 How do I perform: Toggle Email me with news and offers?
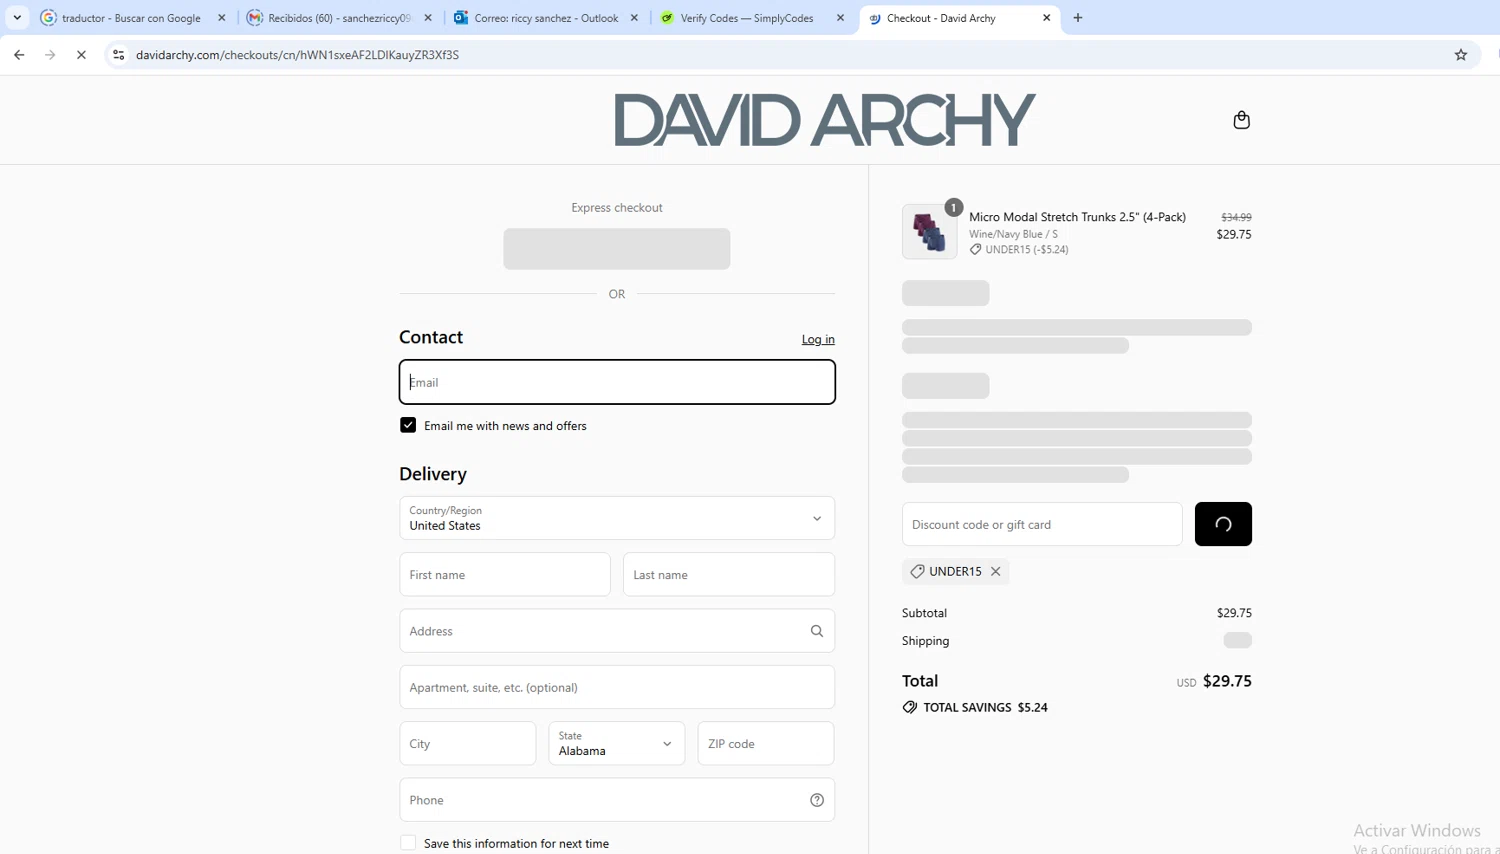click(x=408, y=425)
